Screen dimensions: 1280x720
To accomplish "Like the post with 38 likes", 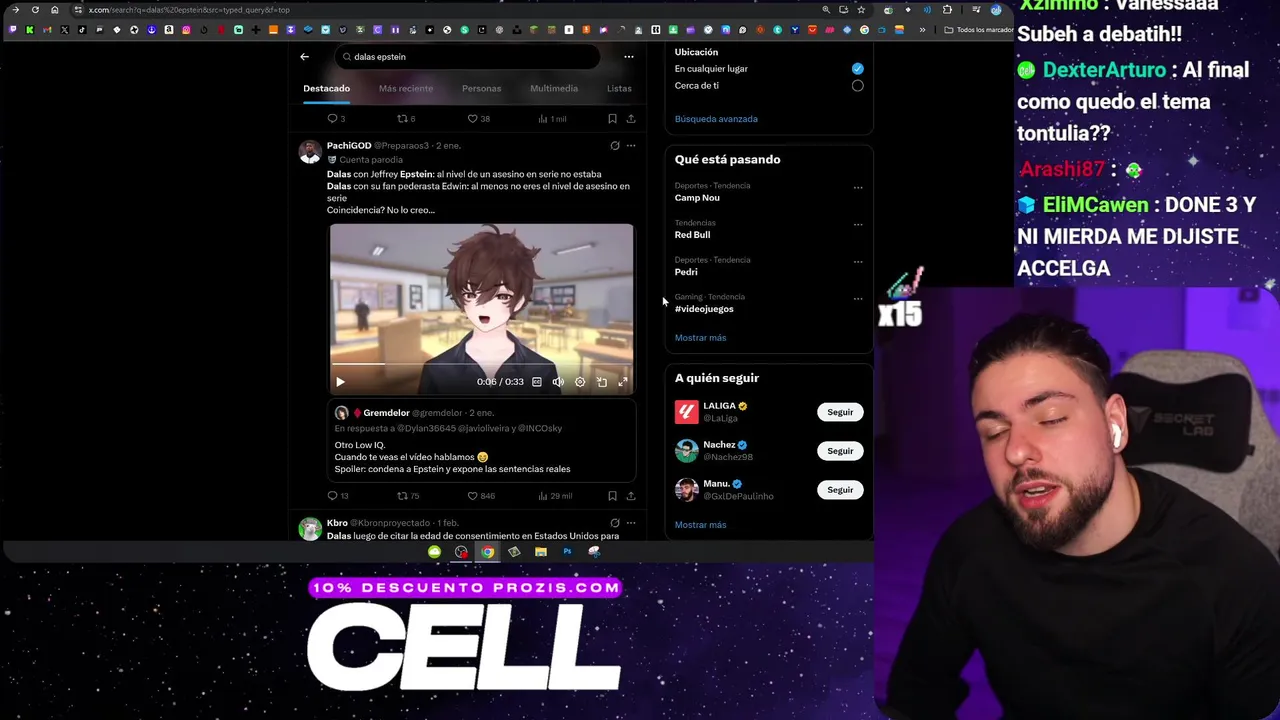I will pos(479,119).
